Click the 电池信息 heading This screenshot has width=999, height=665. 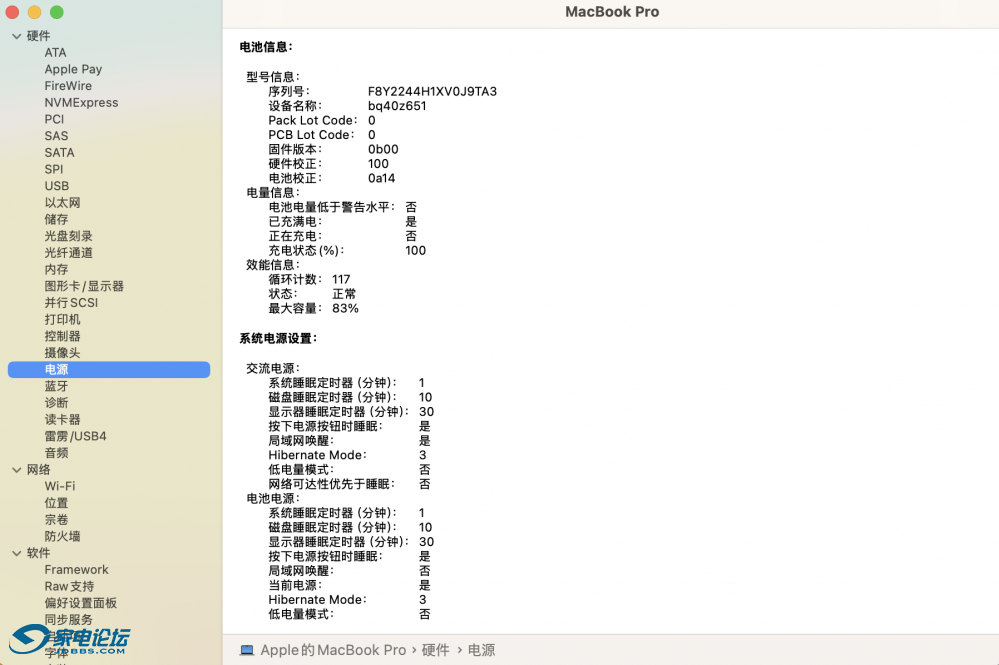click(x=266, y=47)
